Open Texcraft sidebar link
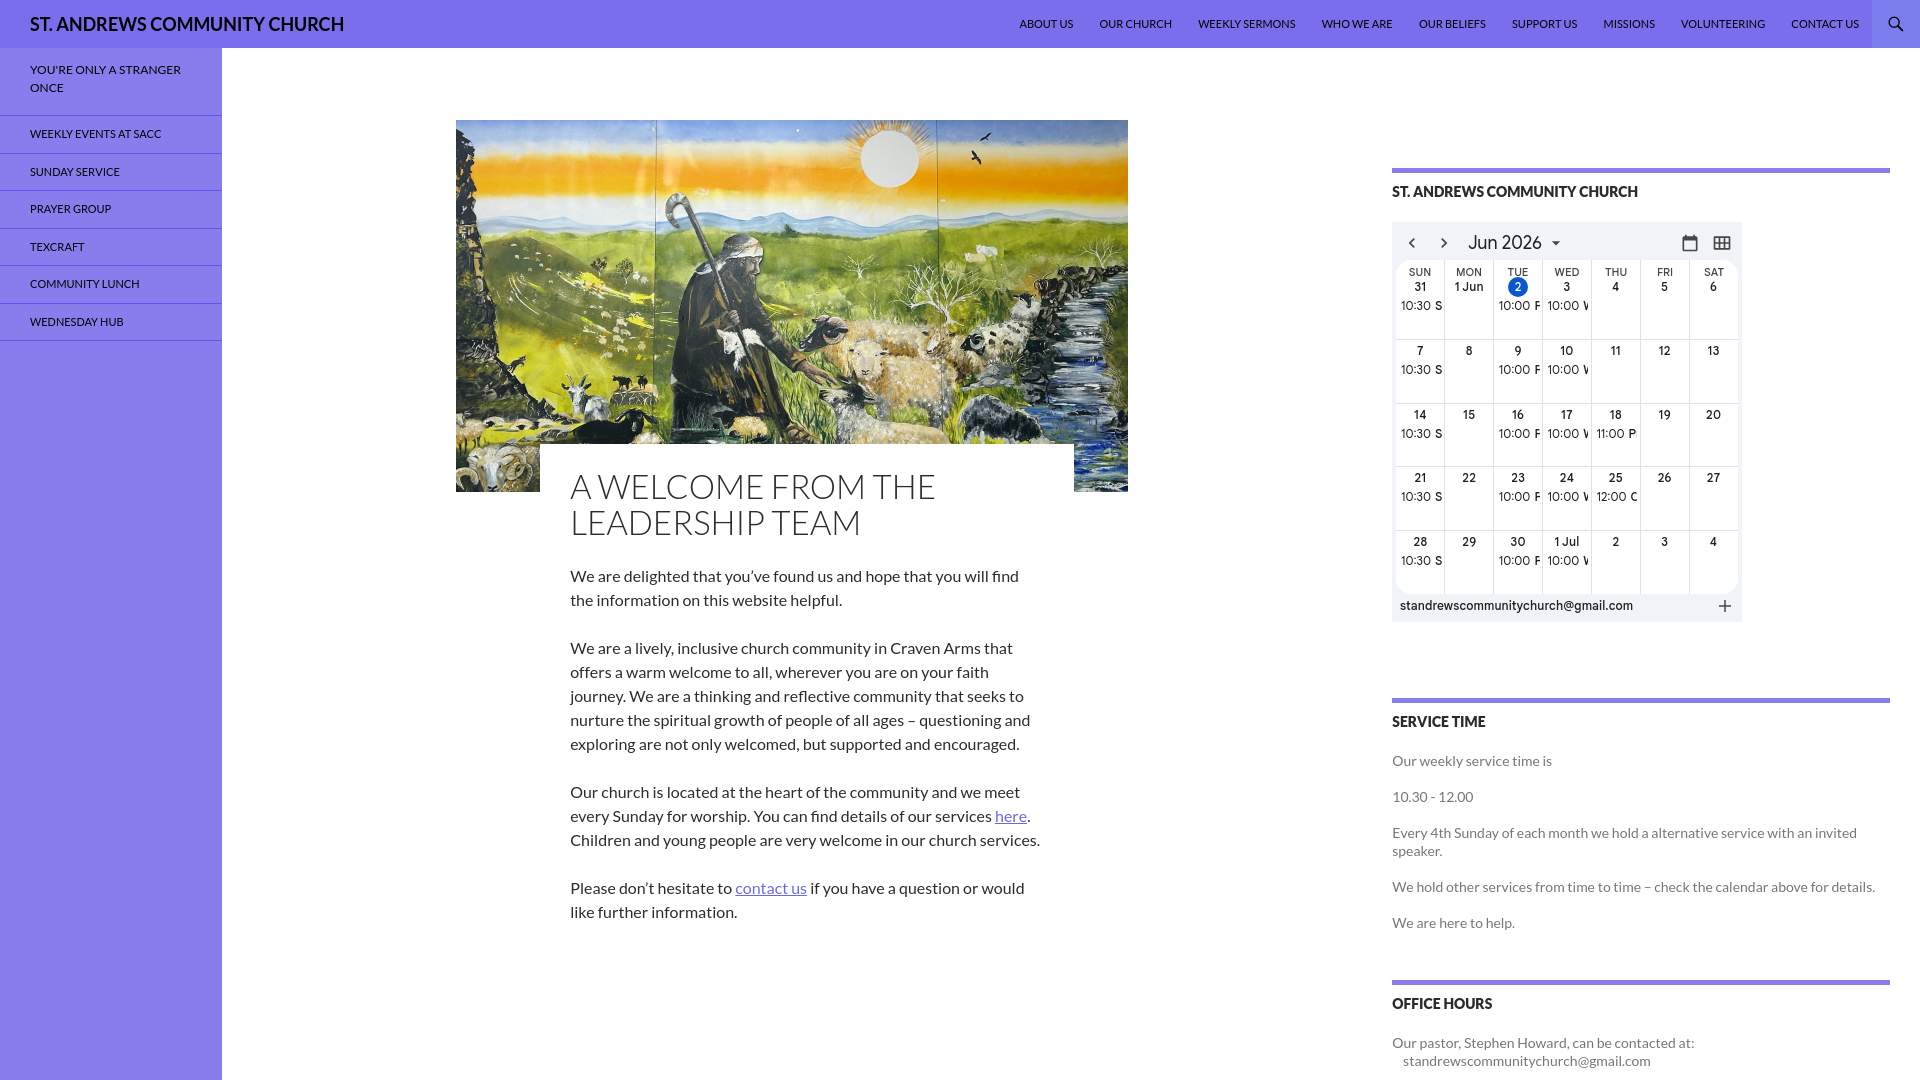 pos(111,247)
